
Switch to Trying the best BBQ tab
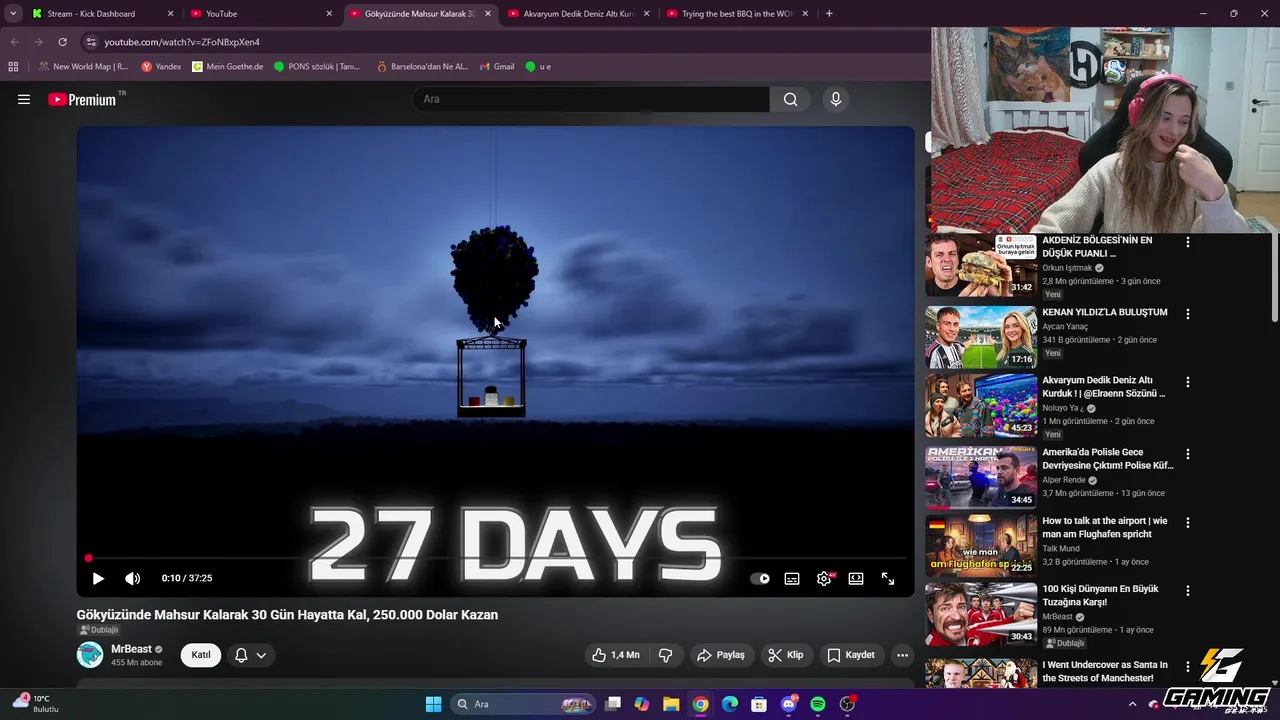737,14
